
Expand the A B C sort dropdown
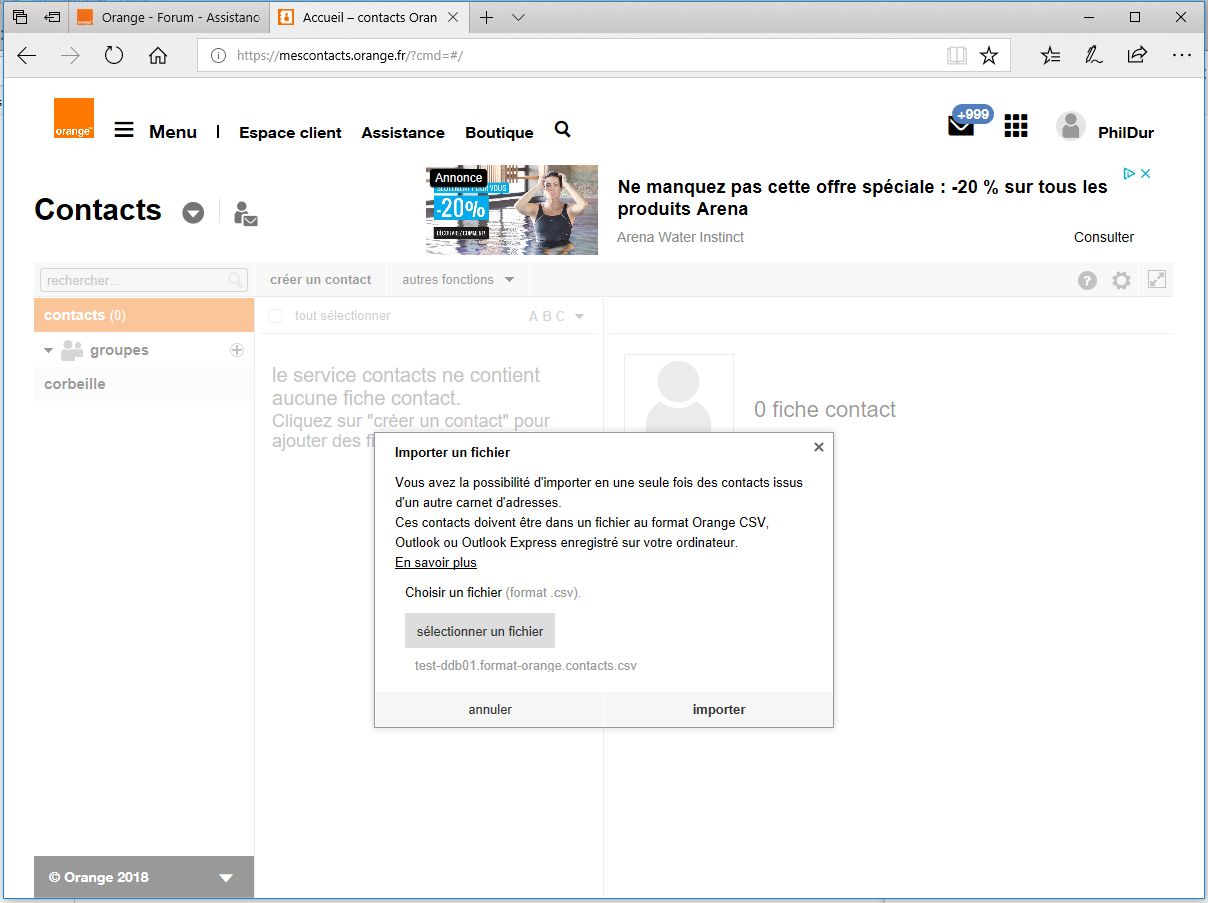coord(579,317)
